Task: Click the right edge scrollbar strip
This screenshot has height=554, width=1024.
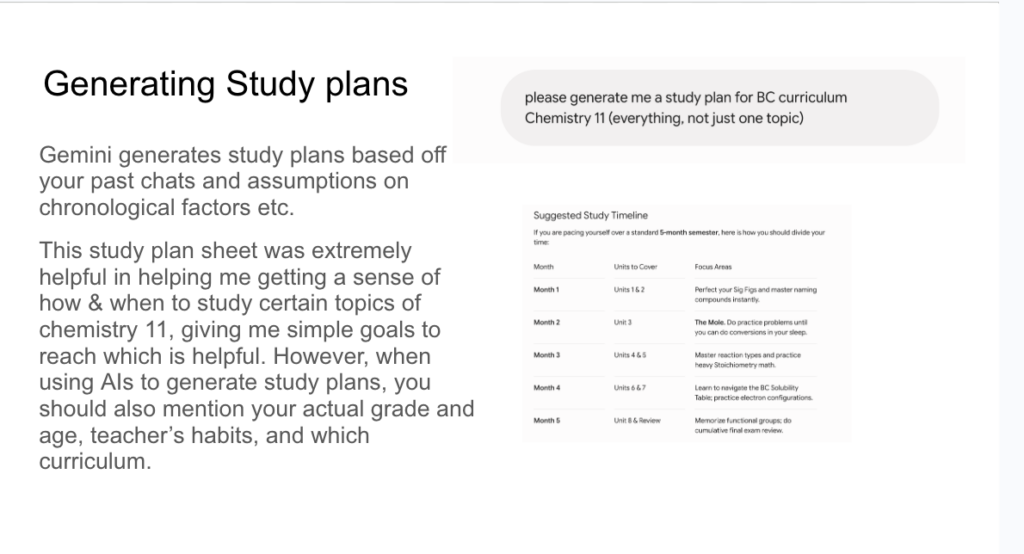Action: click(x=1011, y=277)
